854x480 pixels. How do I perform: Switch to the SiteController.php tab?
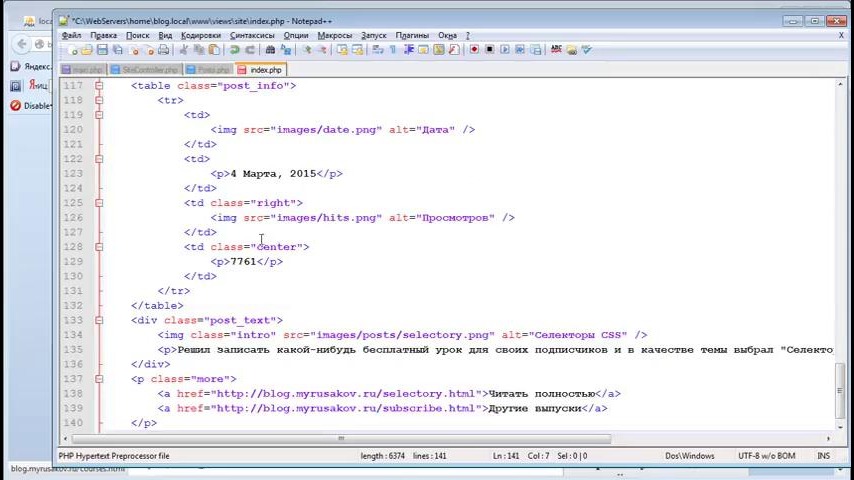(149, 70)
